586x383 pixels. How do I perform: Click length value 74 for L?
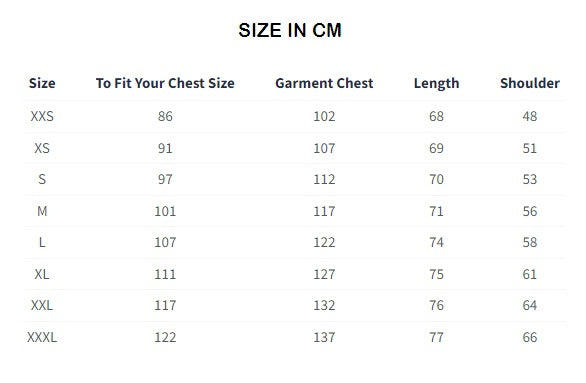pyautogui.click(x=436, y=243)
